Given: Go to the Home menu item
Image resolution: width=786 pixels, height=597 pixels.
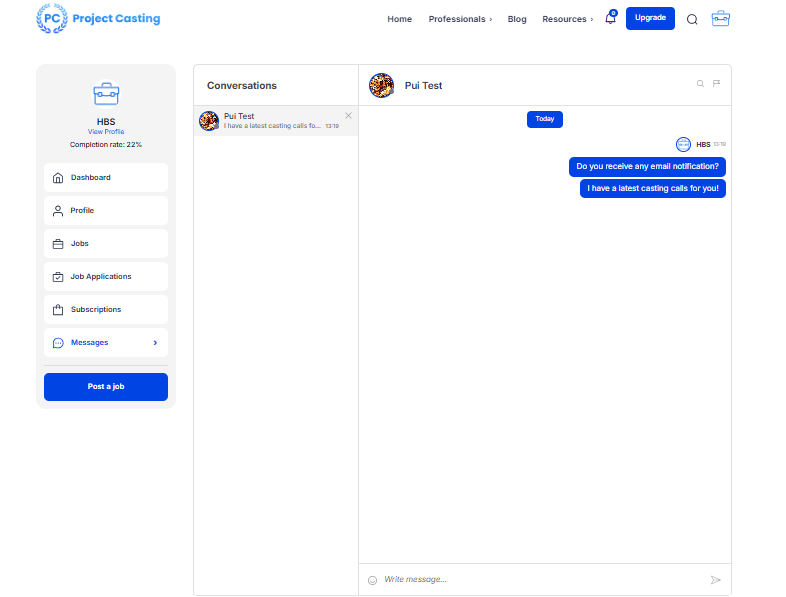Looking at the screenshot, I should [399, 19].
